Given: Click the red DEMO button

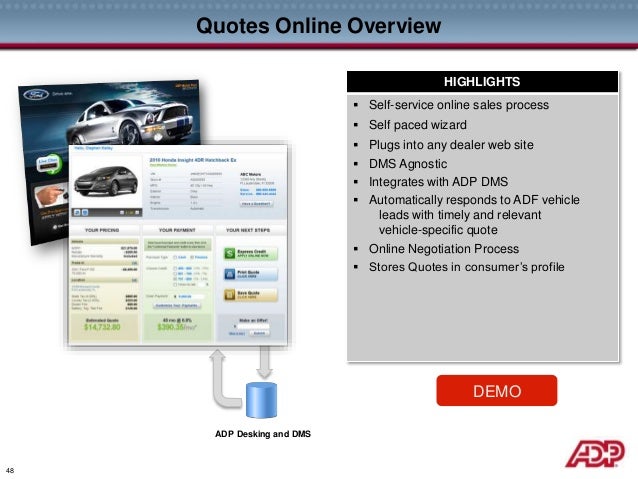Looking at the screenshot, I should pos(496,391).
